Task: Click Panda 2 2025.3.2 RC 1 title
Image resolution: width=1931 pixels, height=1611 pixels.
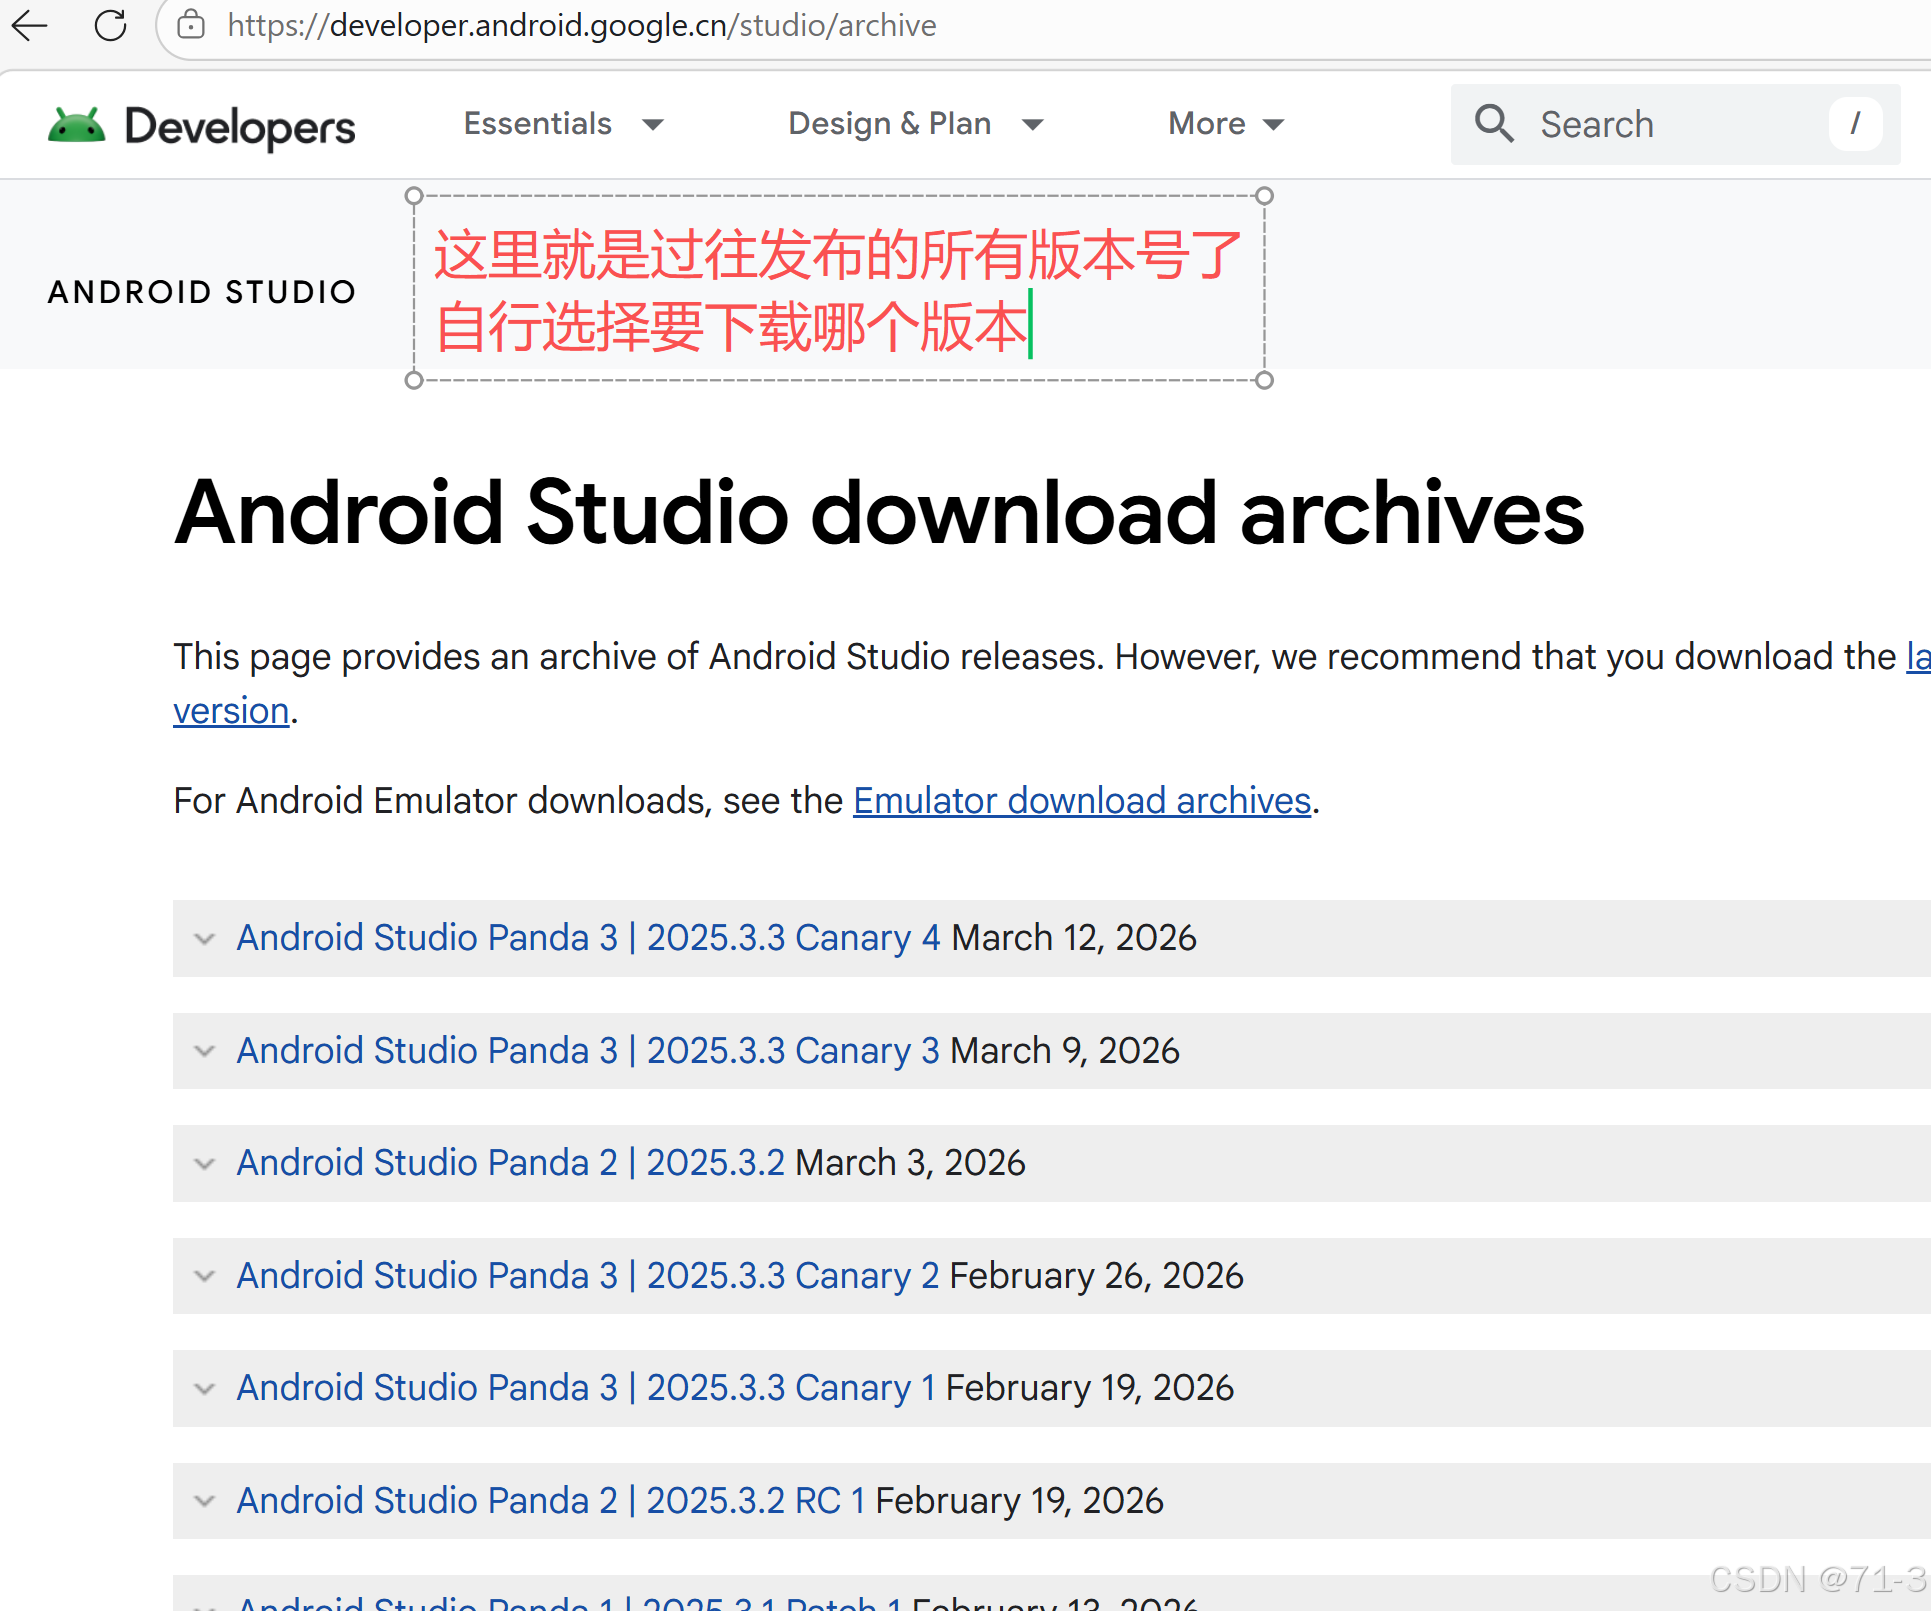Action: point(550,1501)
